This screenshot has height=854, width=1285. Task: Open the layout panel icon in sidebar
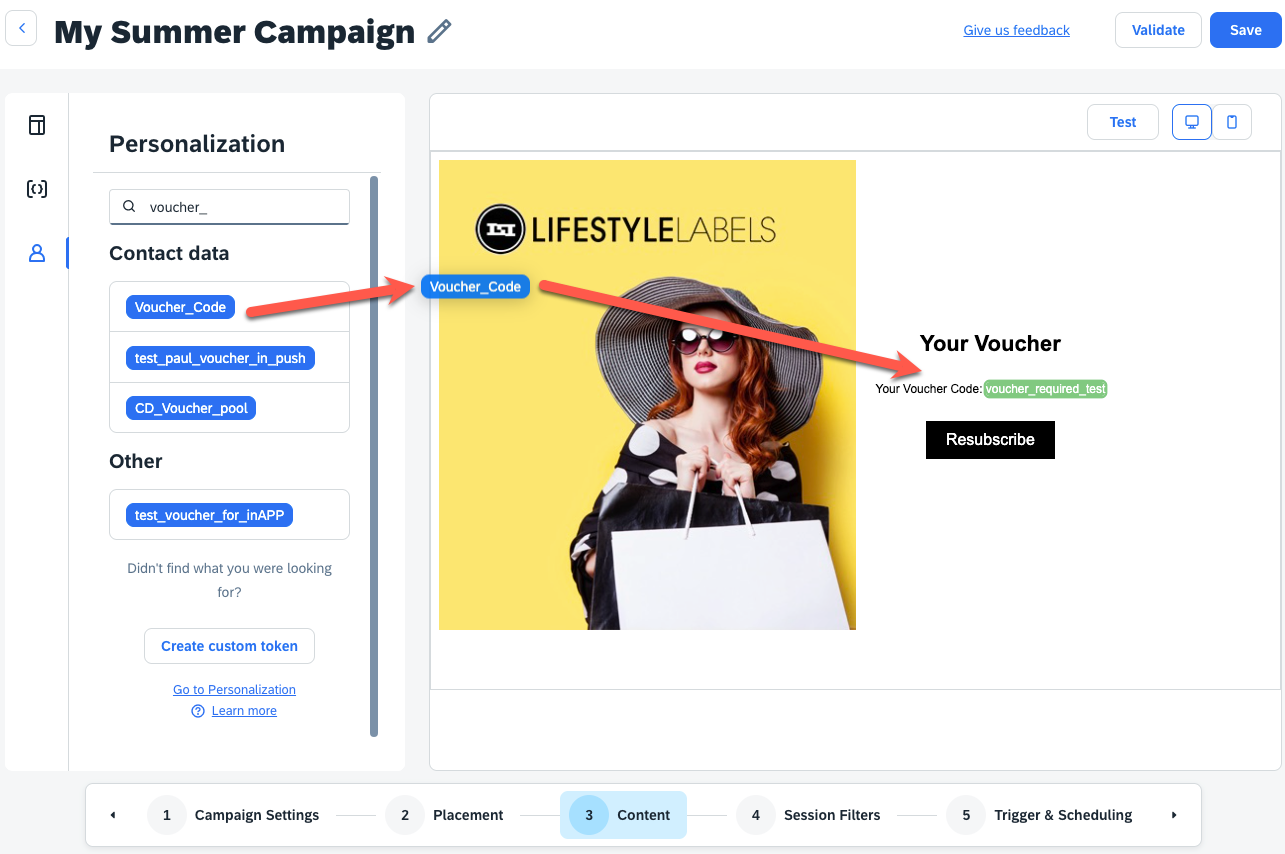point(37,125)
